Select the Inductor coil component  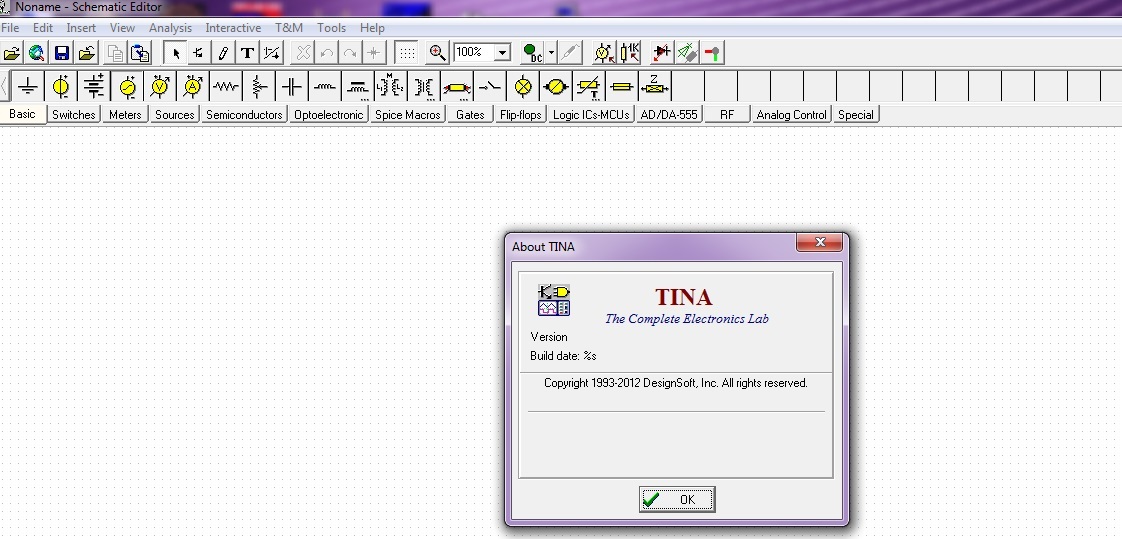click(324, 87)
